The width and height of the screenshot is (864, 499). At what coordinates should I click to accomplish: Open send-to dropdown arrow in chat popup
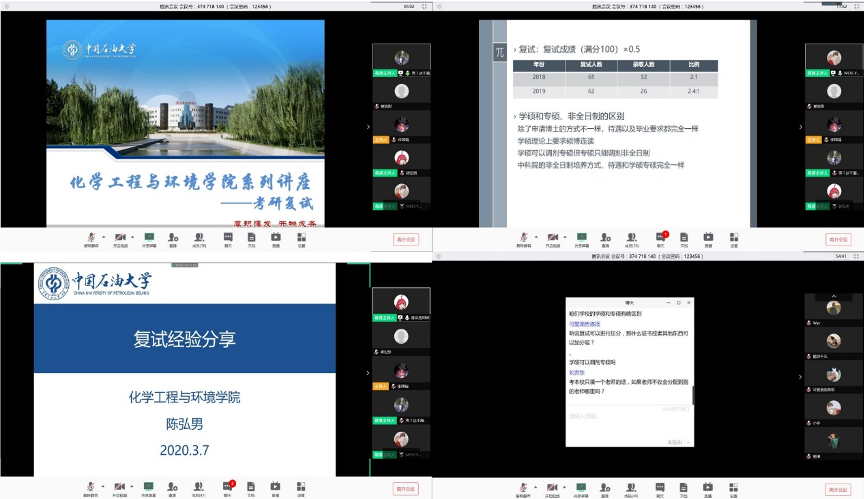[x=688, y=443]
